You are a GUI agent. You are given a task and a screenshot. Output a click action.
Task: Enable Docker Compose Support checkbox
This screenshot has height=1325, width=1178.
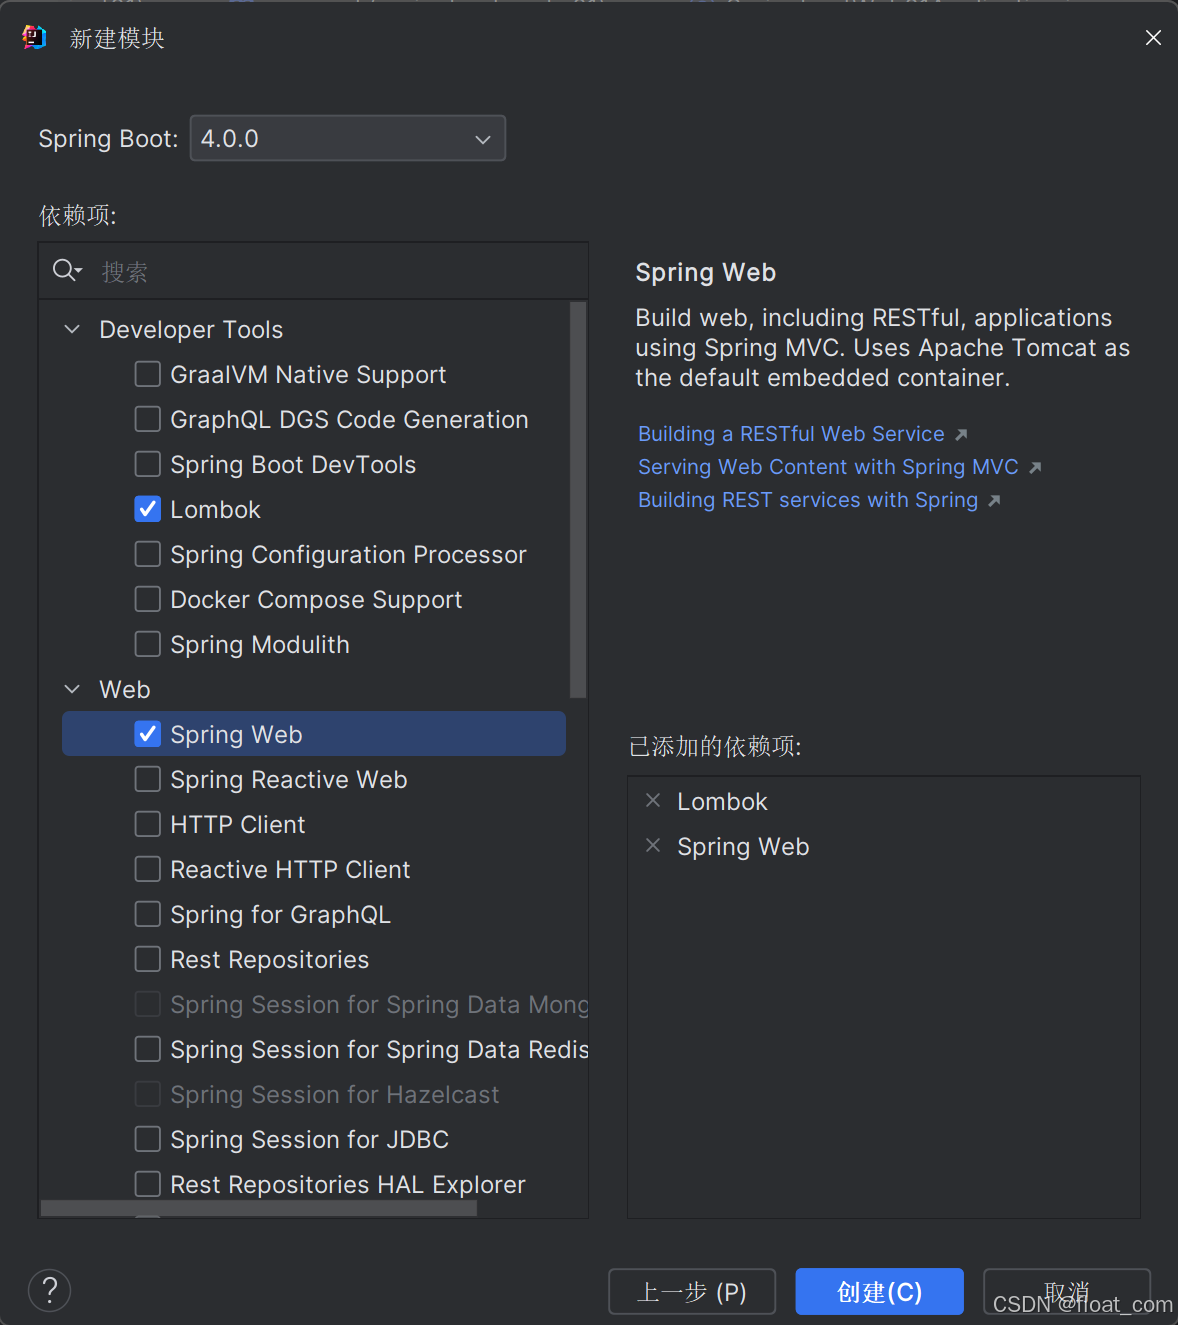[x=148, y=599]
